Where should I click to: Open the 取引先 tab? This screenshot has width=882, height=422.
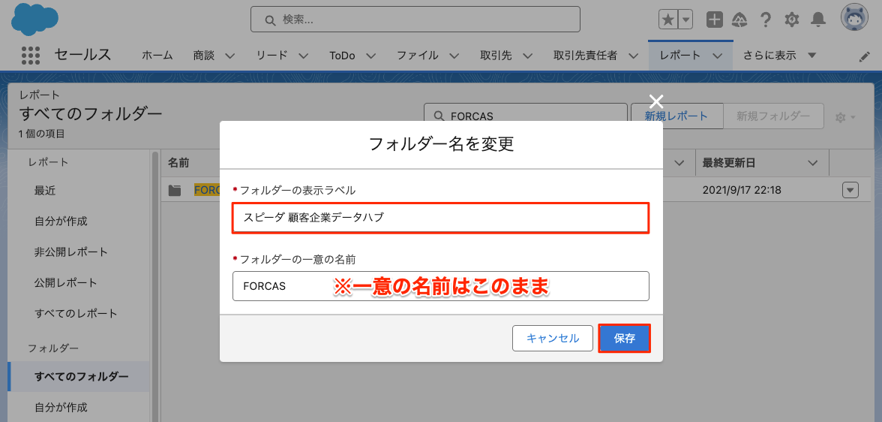(x=496, y=55)
